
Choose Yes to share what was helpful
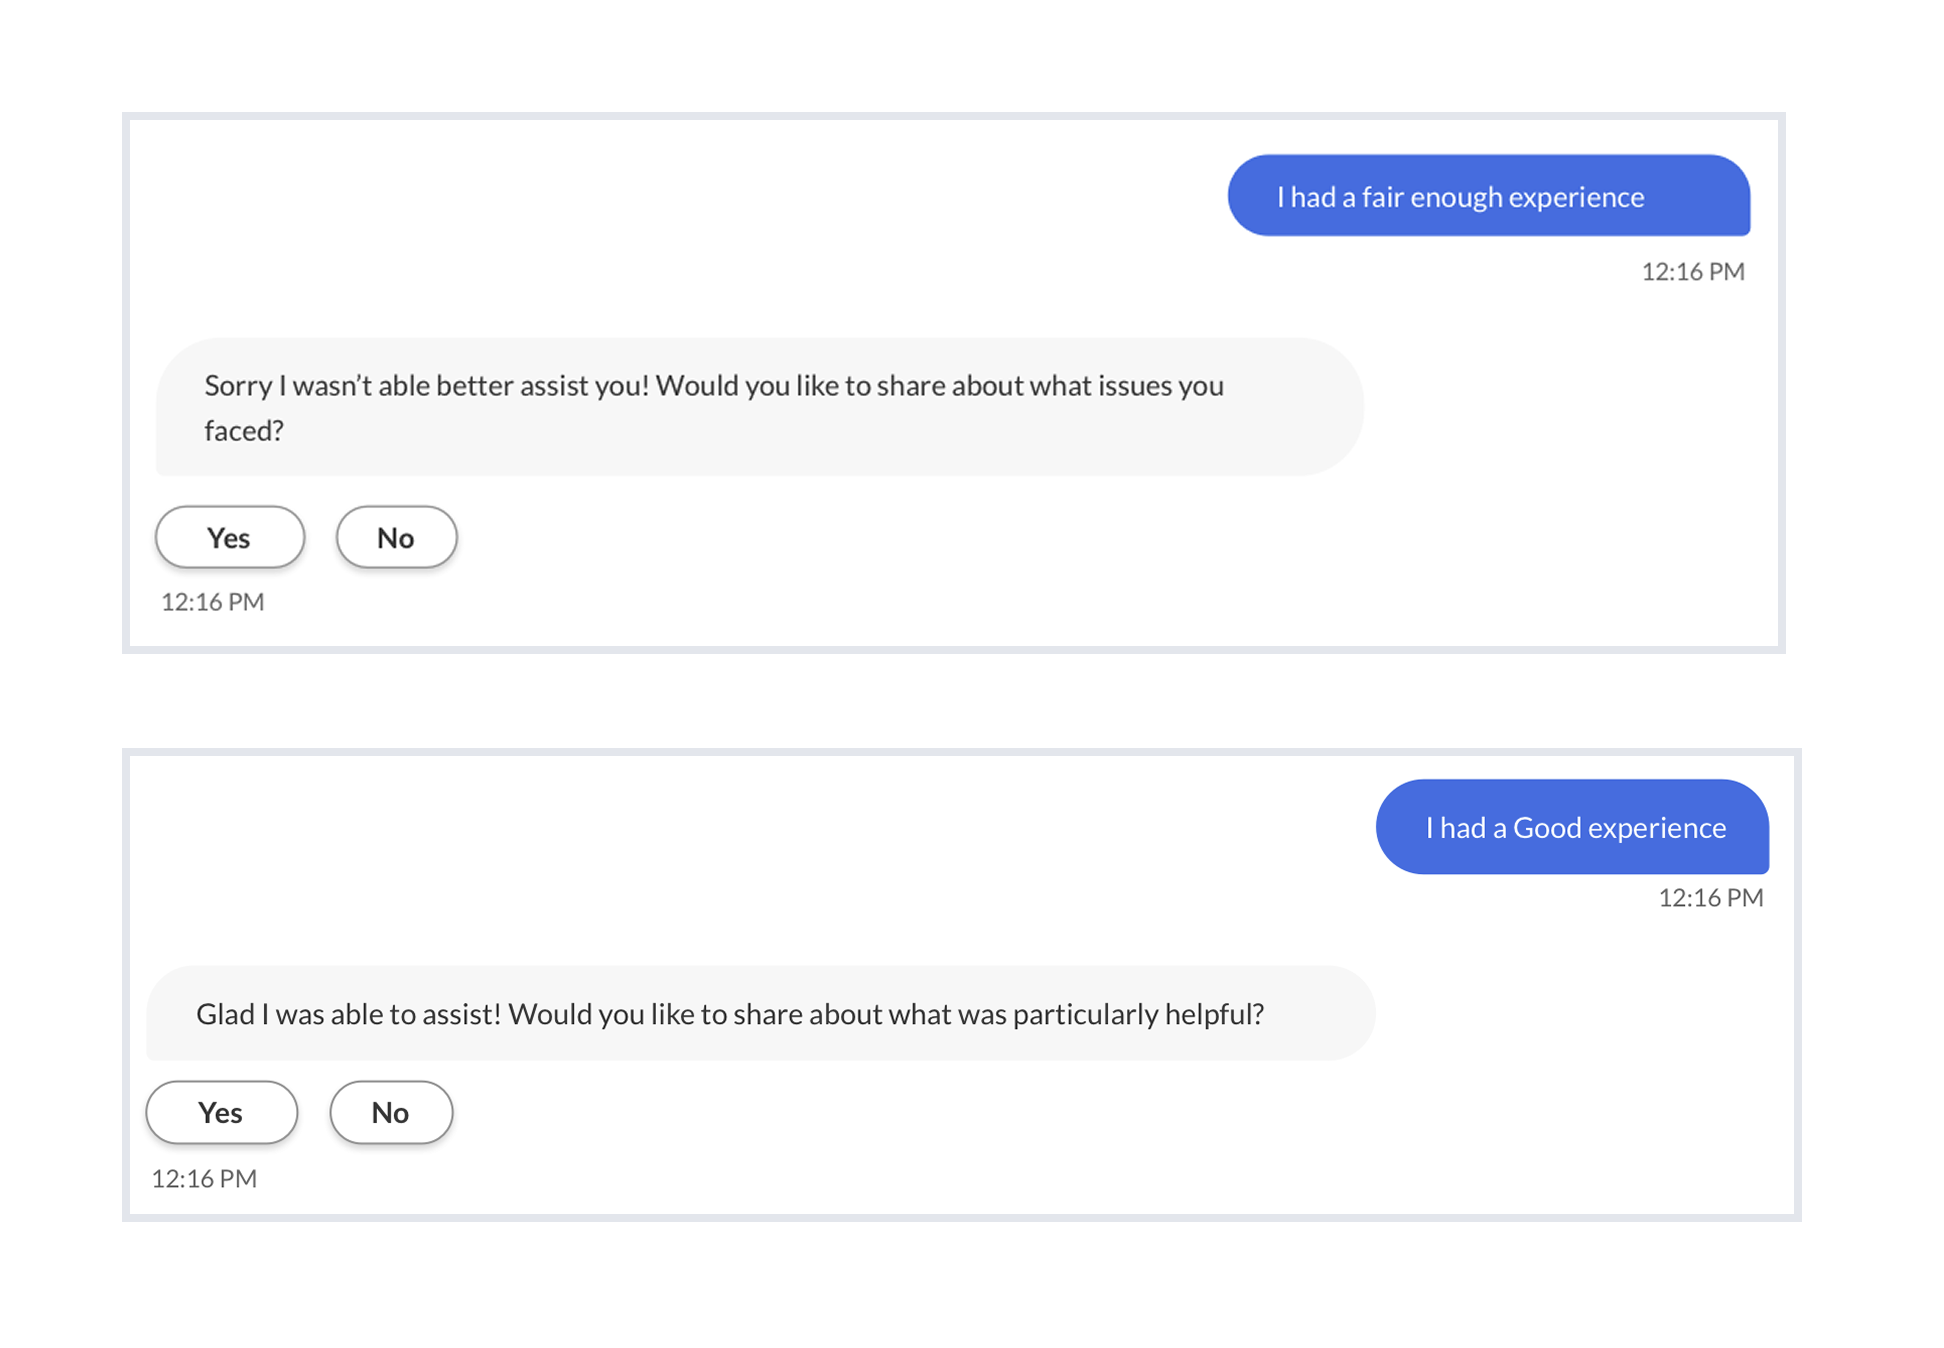pos(221,1112)
